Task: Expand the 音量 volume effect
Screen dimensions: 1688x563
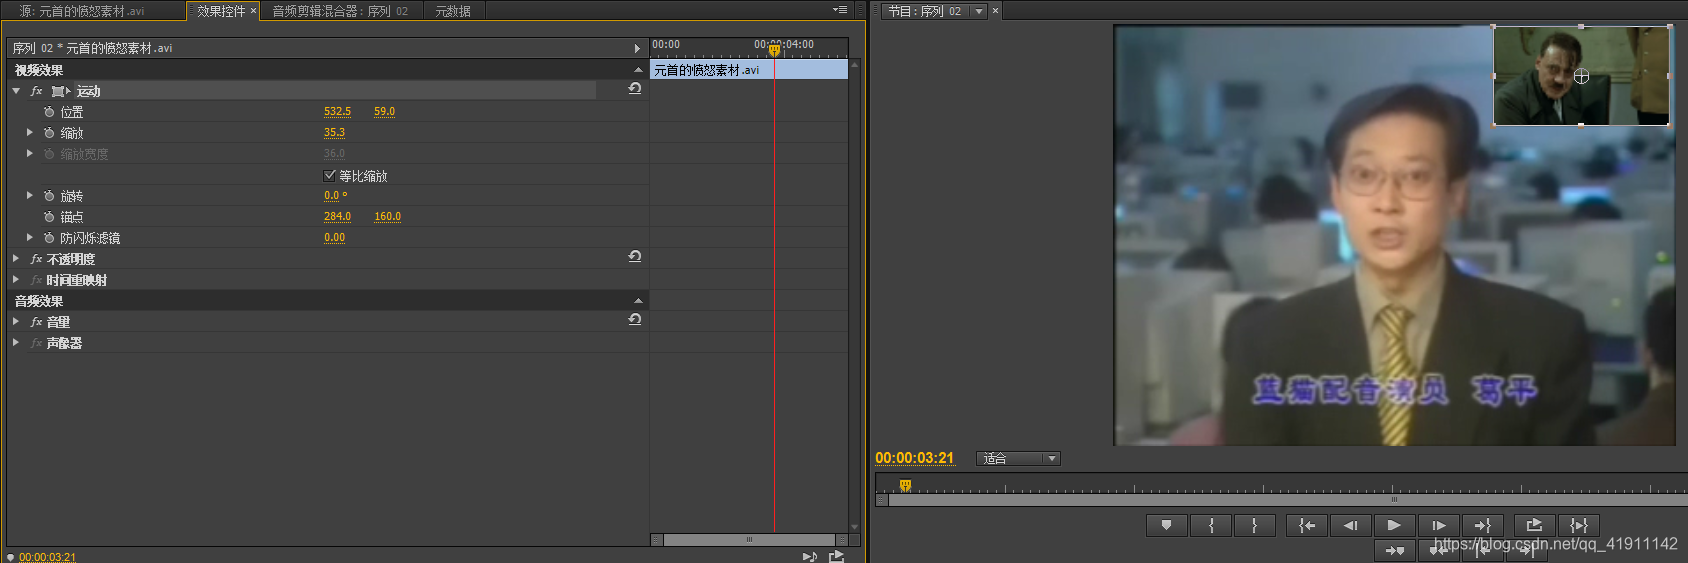Action: tap(16, 321)
